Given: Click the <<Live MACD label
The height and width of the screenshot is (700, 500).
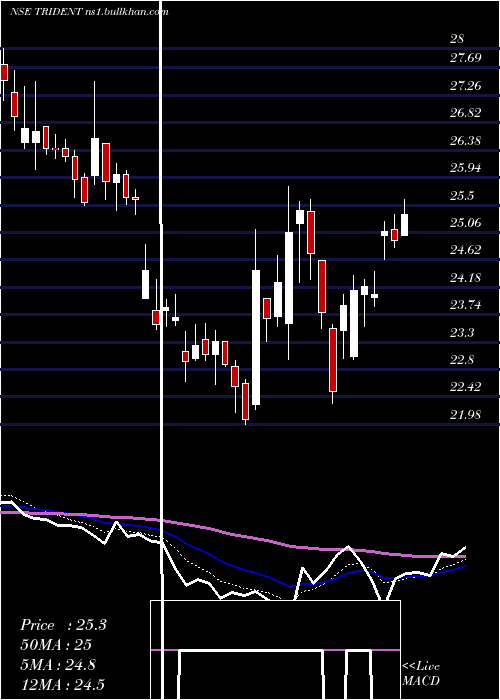Looking at the screenshot, I should click(x=421, y=674).
